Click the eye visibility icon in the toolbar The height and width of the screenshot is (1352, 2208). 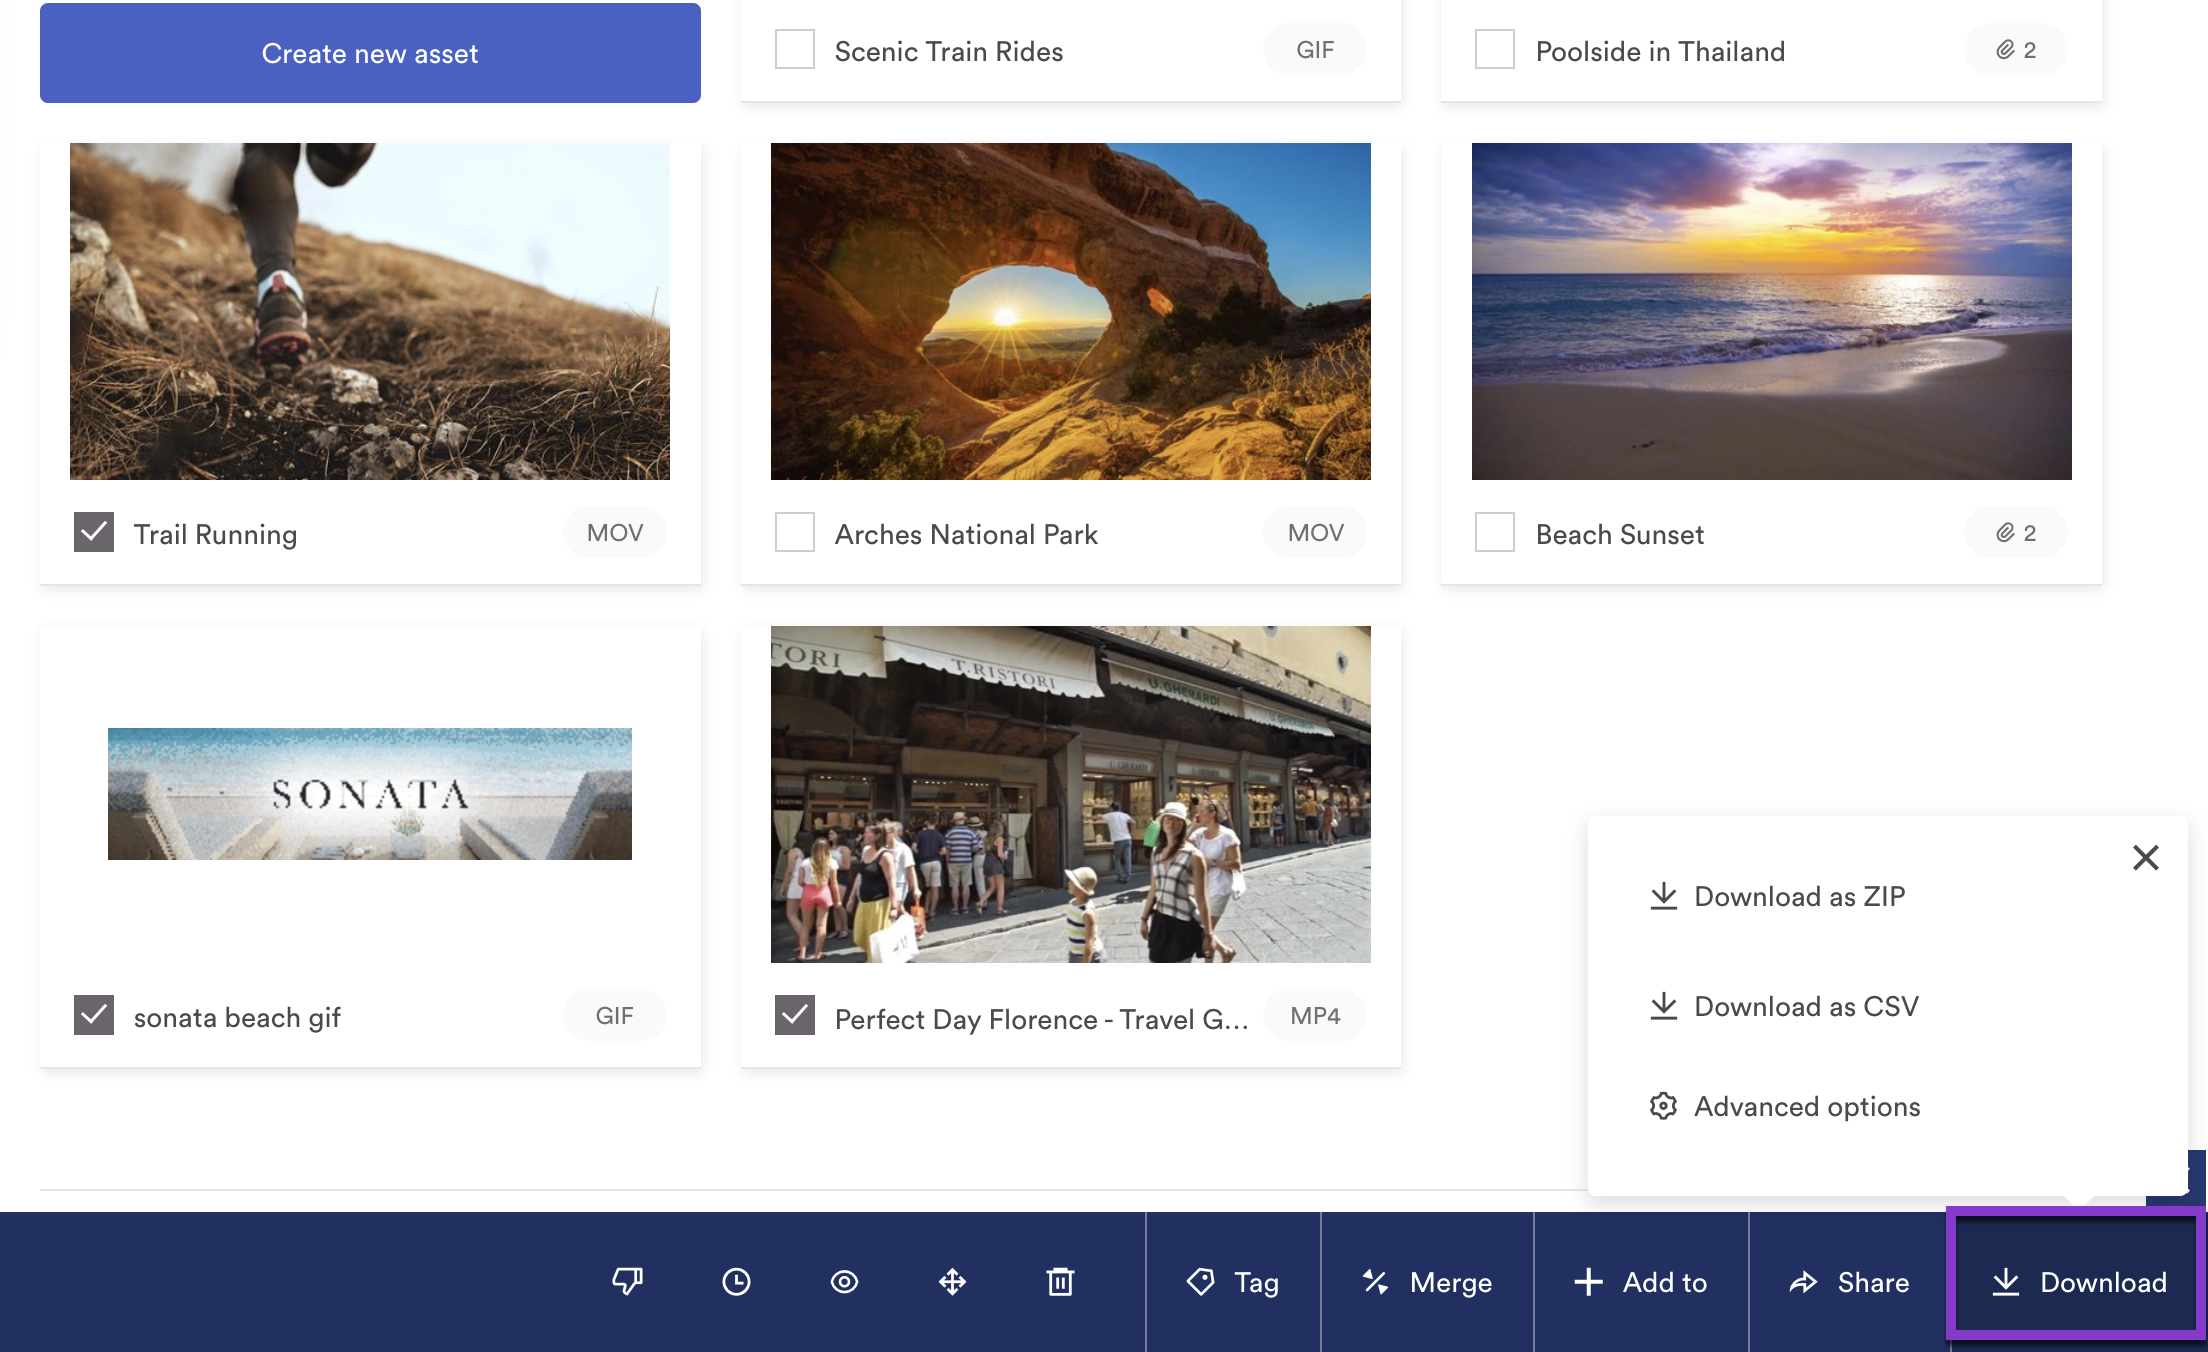click(844, 1281)
